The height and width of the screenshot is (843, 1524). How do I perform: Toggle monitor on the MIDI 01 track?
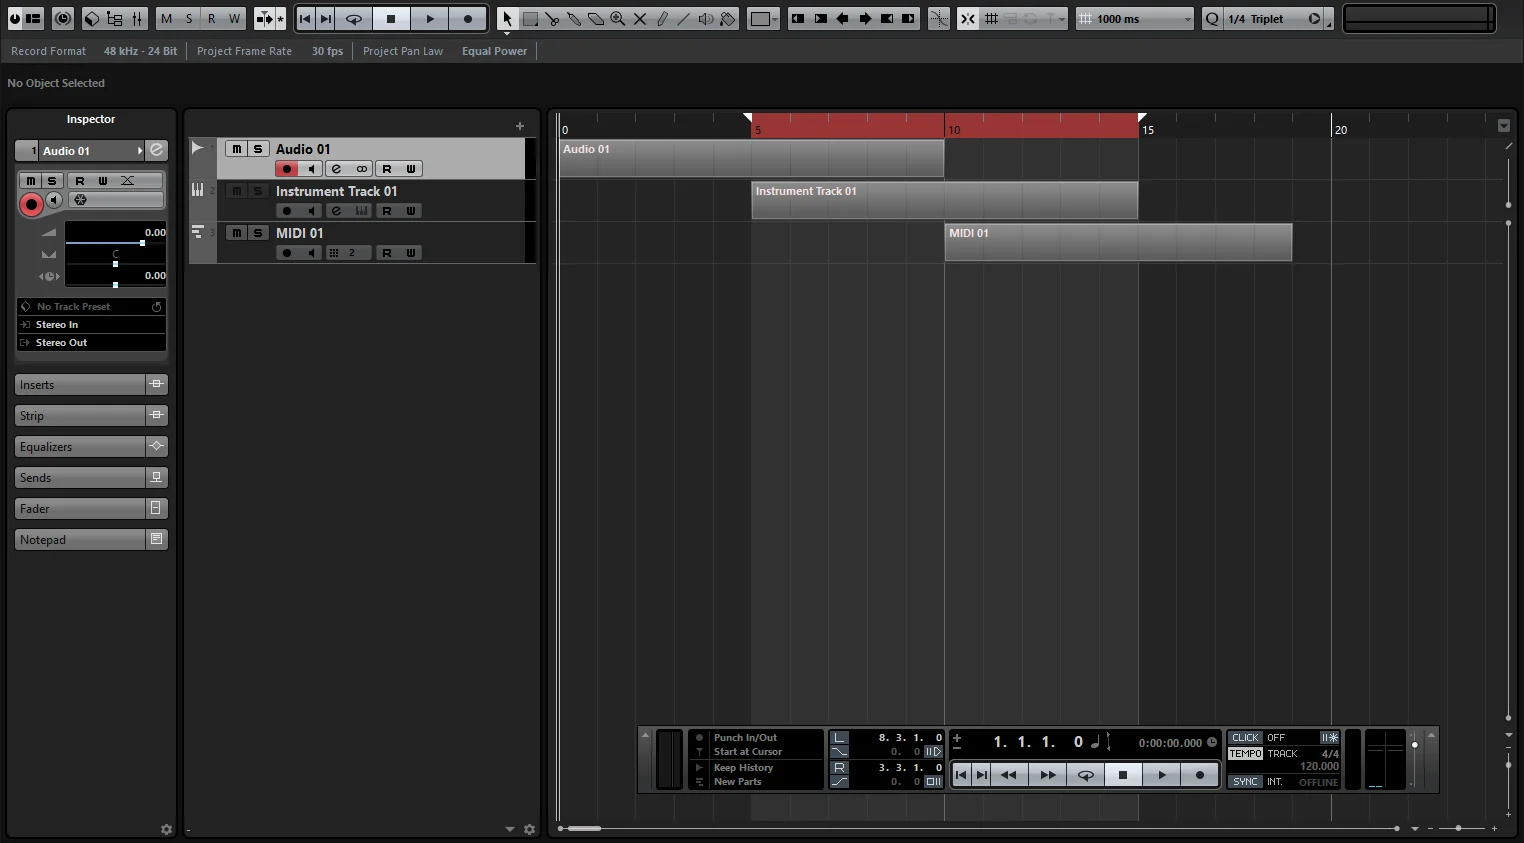311,253
